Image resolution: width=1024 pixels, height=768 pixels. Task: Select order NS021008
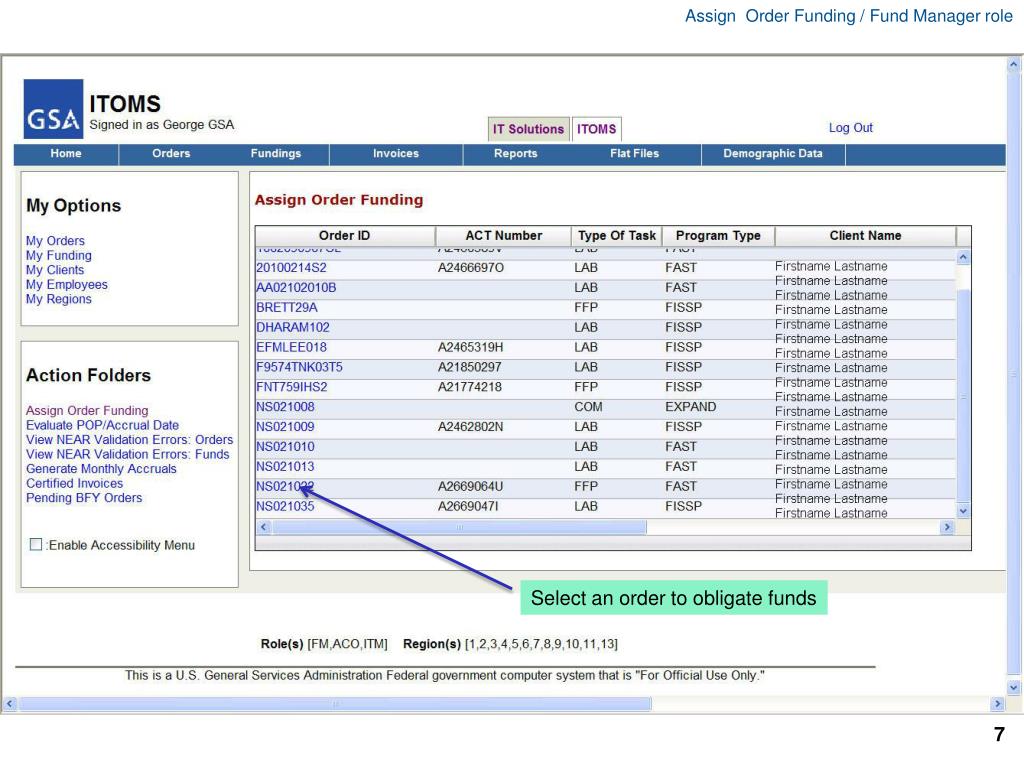click(285, 407)
